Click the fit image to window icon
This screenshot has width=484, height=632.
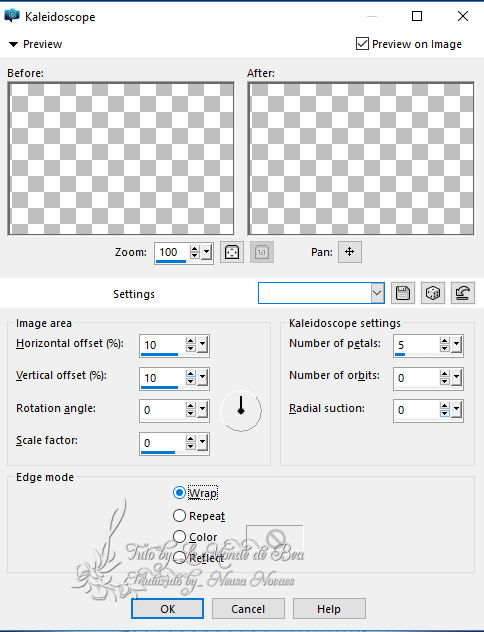click(232, 252)
